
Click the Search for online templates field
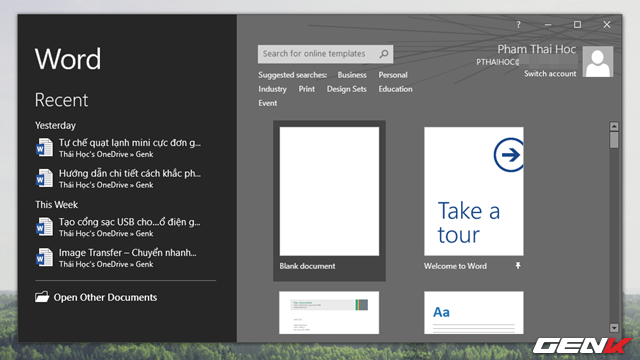(325, 54)
